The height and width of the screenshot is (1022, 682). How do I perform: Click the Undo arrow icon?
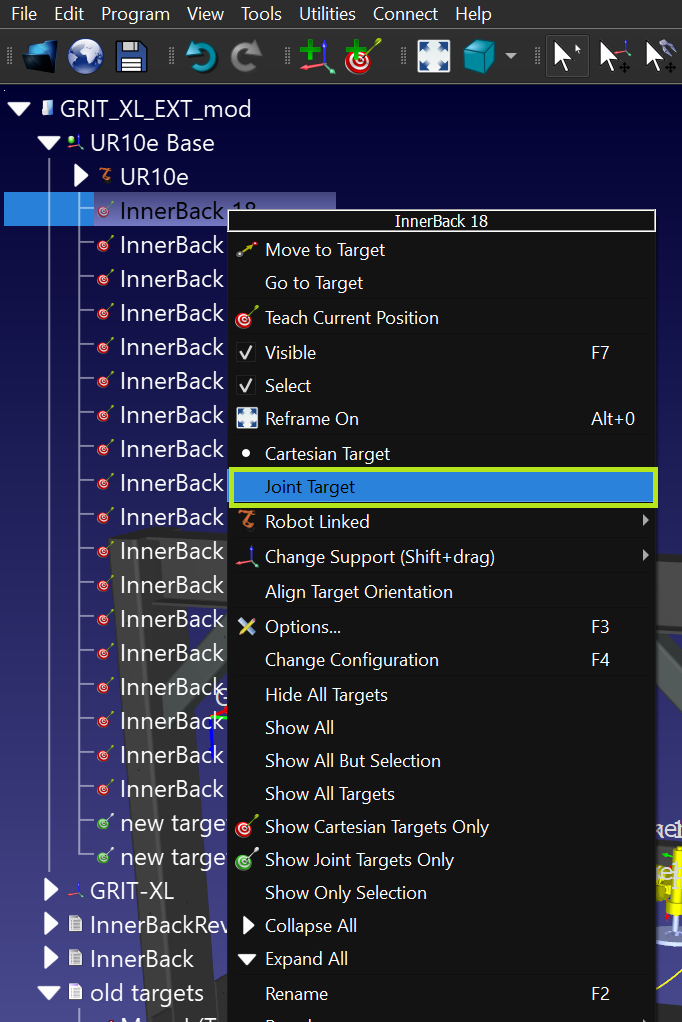(x=201, y=56)
